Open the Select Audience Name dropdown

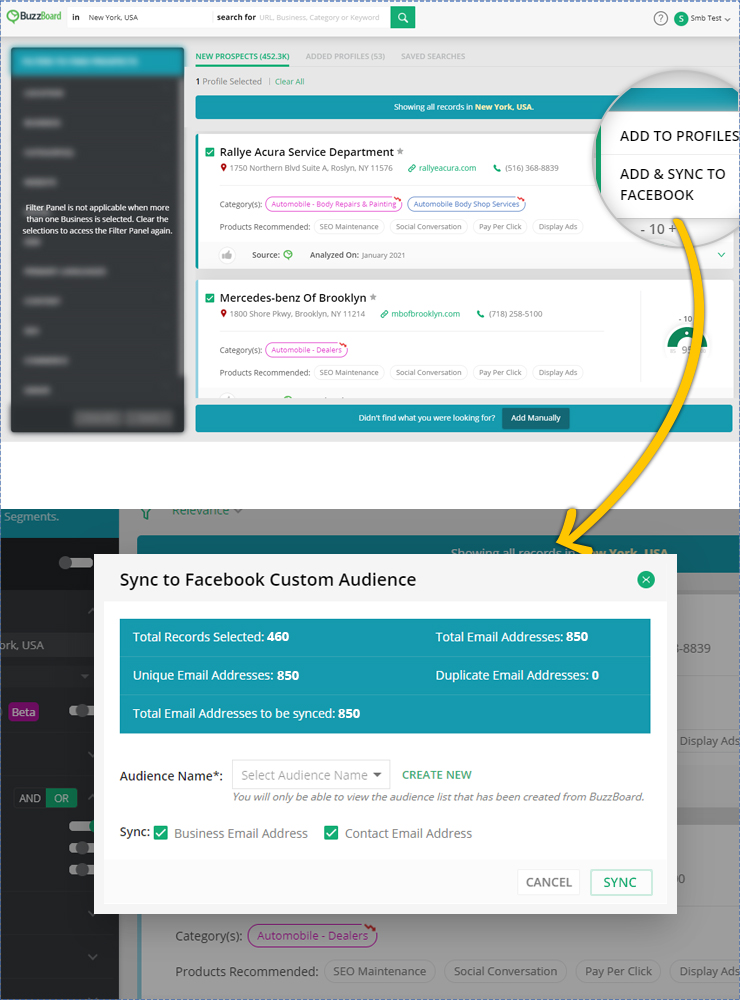[311, 775]
